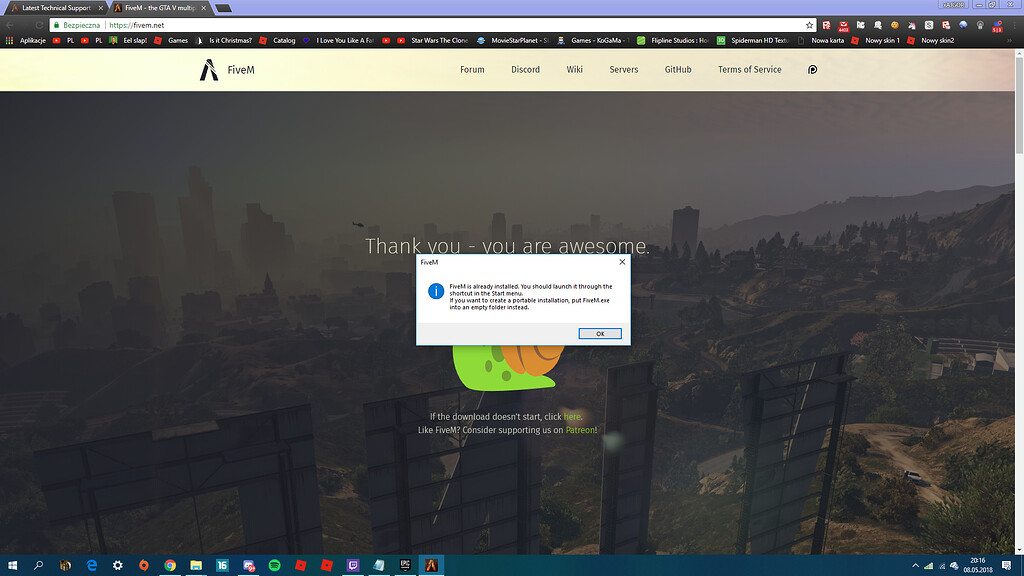Switch to the Latest Technical Support tab
Viewport: 1024px width, 576px height.
tap(55, 8)
